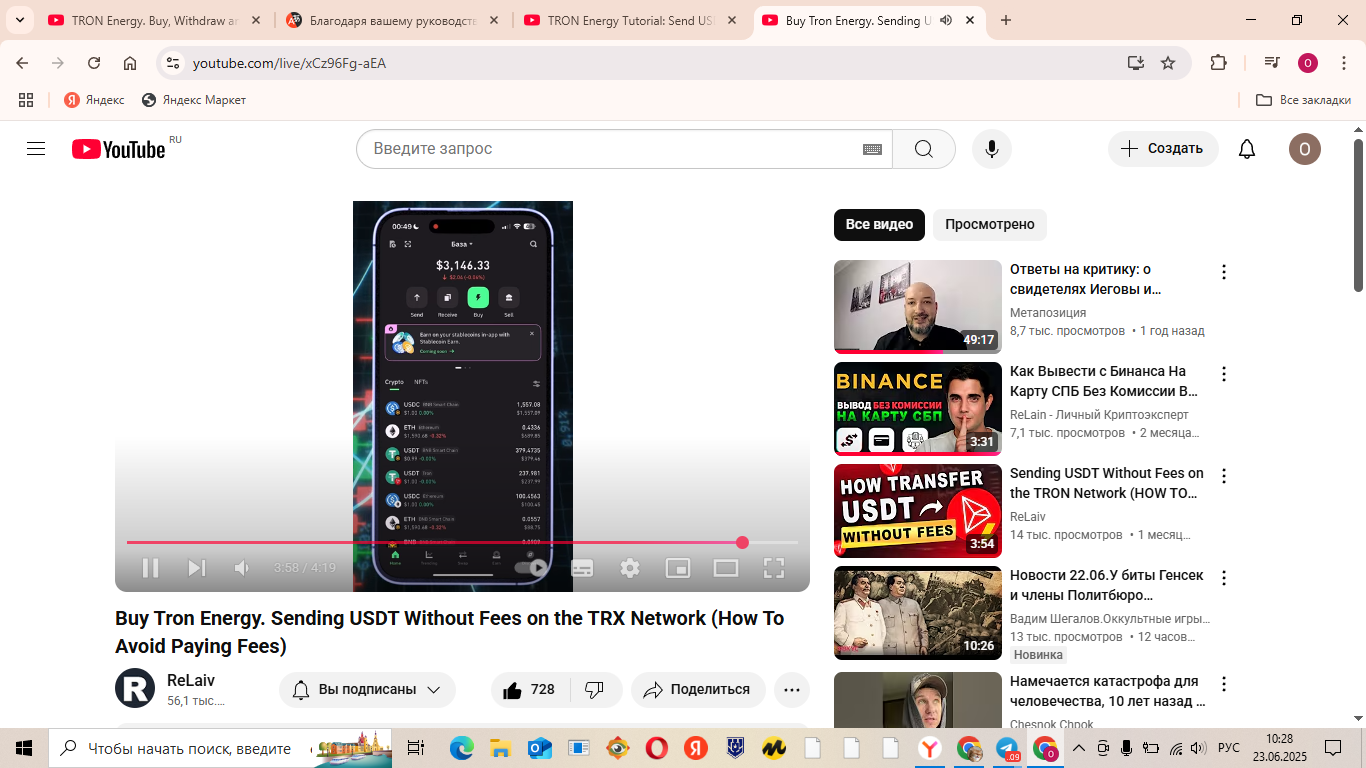The image size is (1366, 768).
Task: Go to YouTube home via logo
Action: coord(118,149)
